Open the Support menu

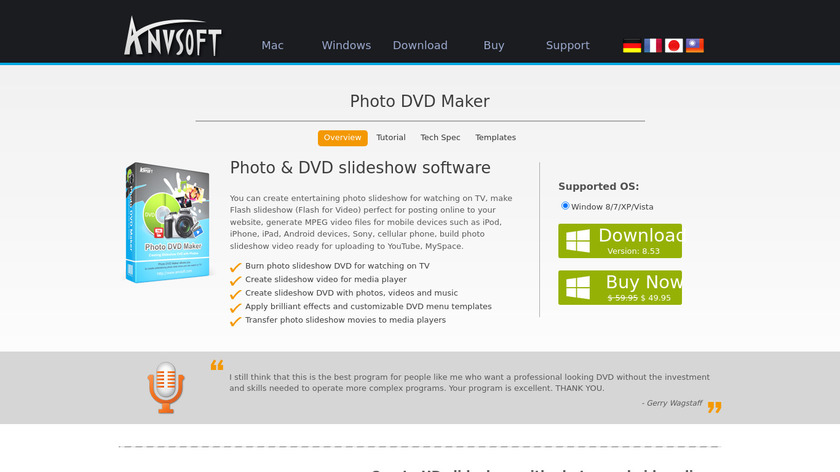click(x=567, y=46)
